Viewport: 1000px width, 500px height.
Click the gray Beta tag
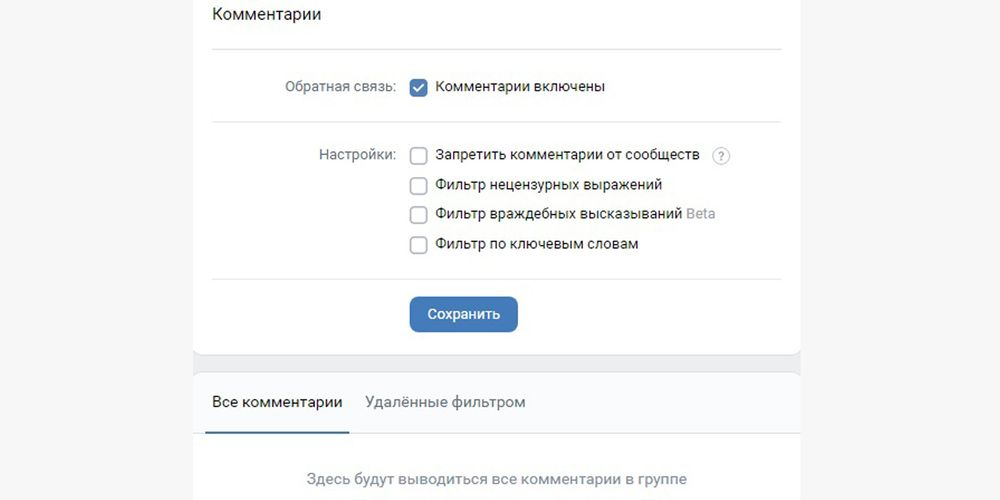[x=700, y=214]
